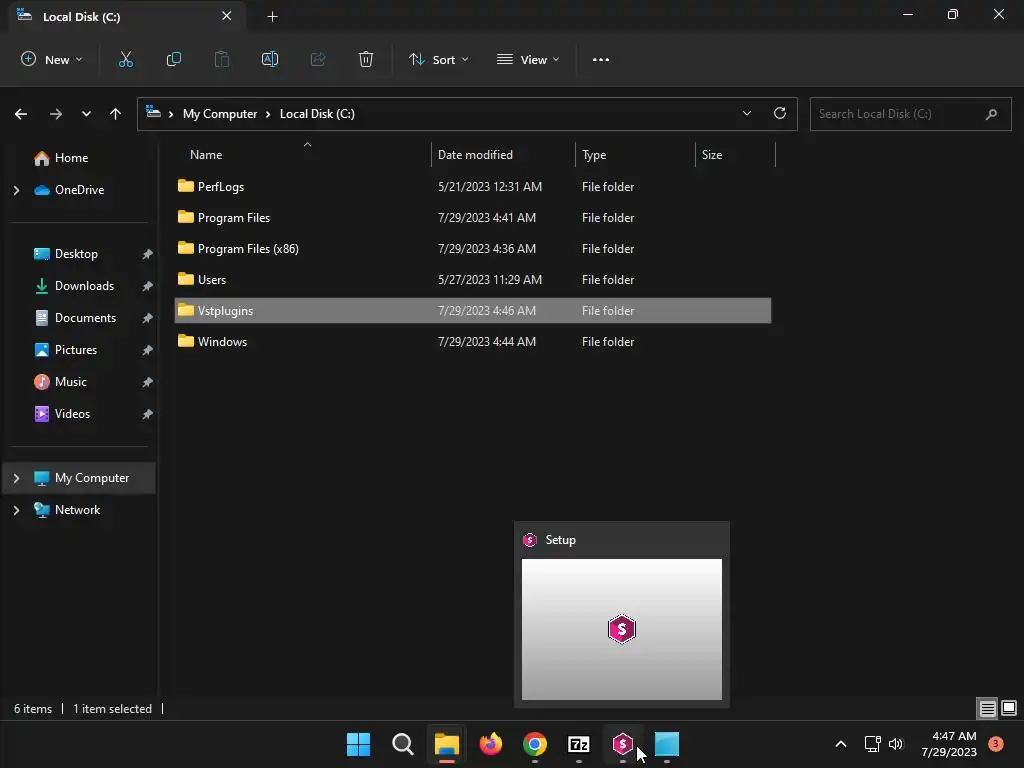Click the Size column header
The width and height of the screenshot is (1024, 768).
(x=711, y=155)
